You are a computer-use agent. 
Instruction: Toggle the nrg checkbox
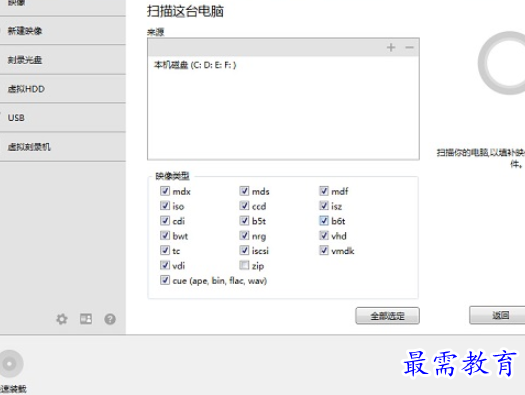click(244, 236)
